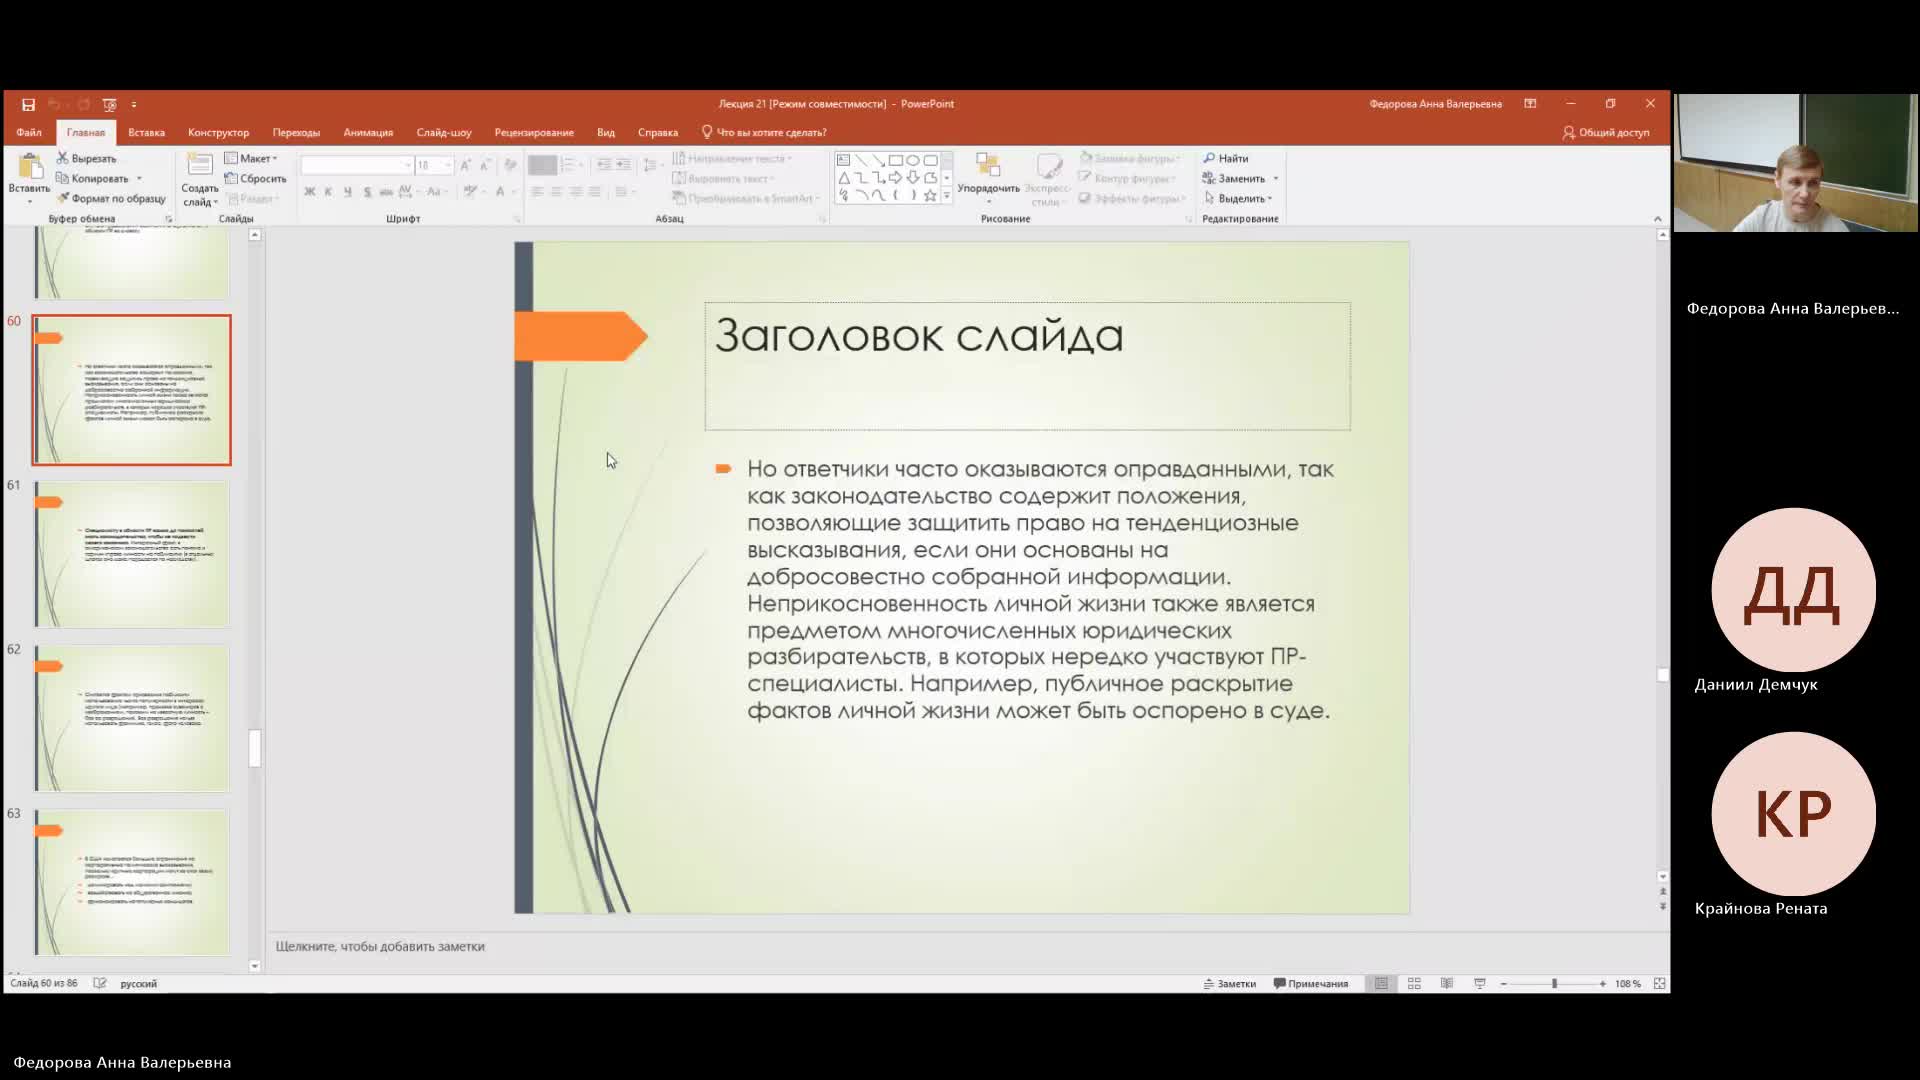Viewport: 1920px width, 1080px height.
Task: Switch to Reading view icon
Action: [1446, 984]
